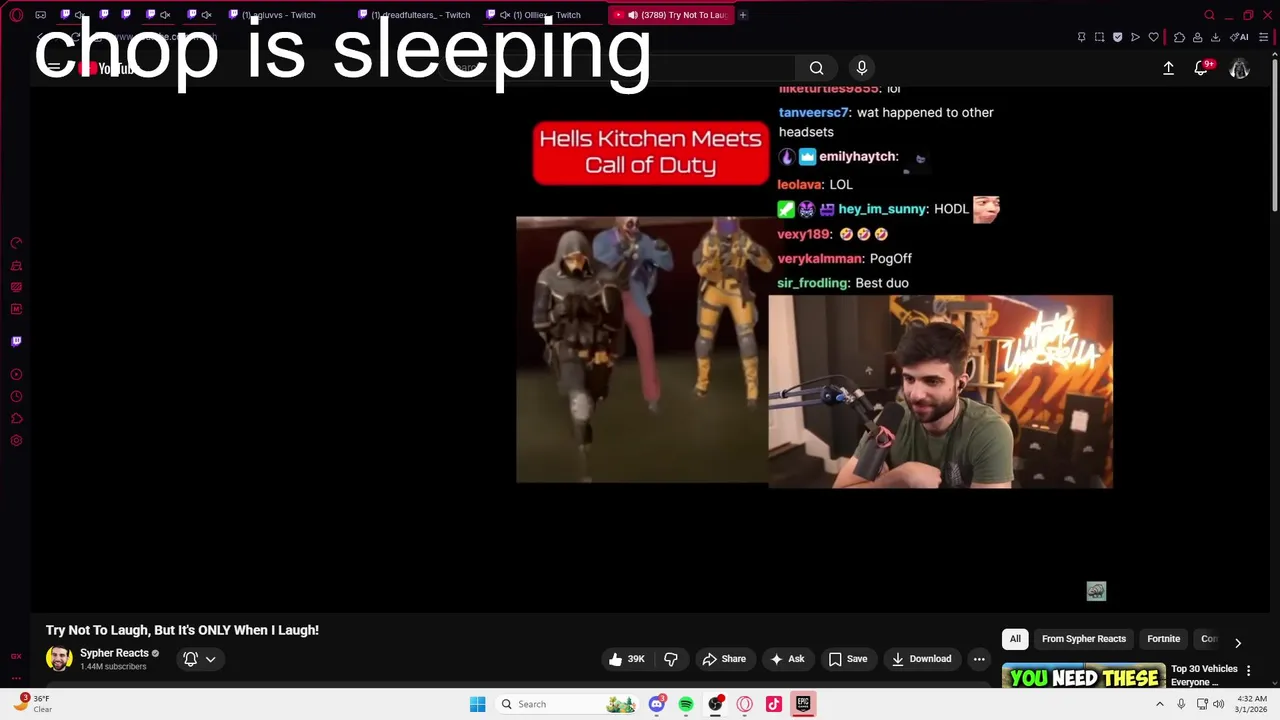Open History clock icon in sidebar
This screenshot has height=720, width=1280.
click(16, 397)
